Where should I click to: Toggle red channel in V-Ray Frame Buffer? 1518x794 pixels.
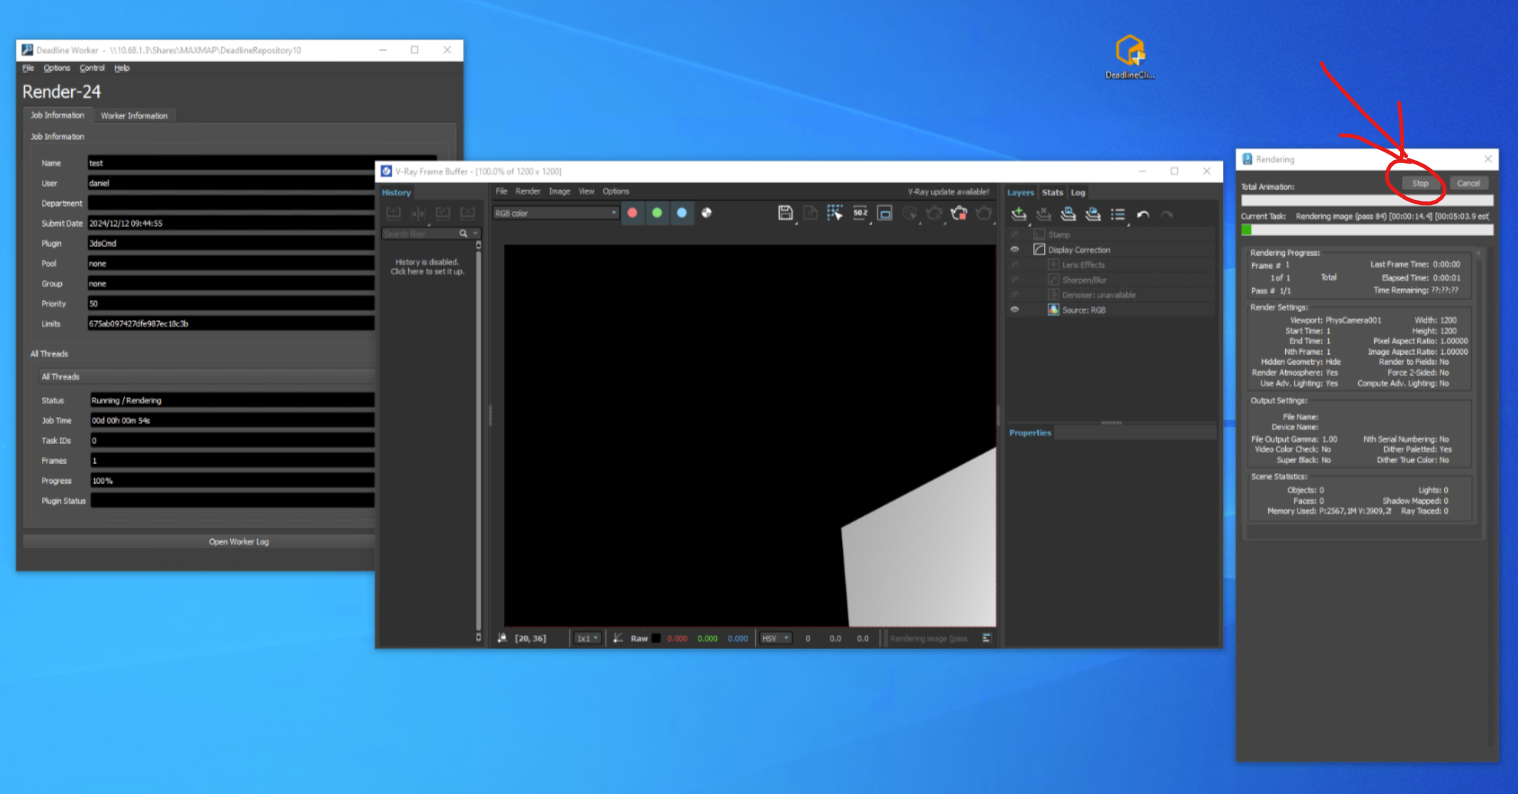(x=632, y=213)
